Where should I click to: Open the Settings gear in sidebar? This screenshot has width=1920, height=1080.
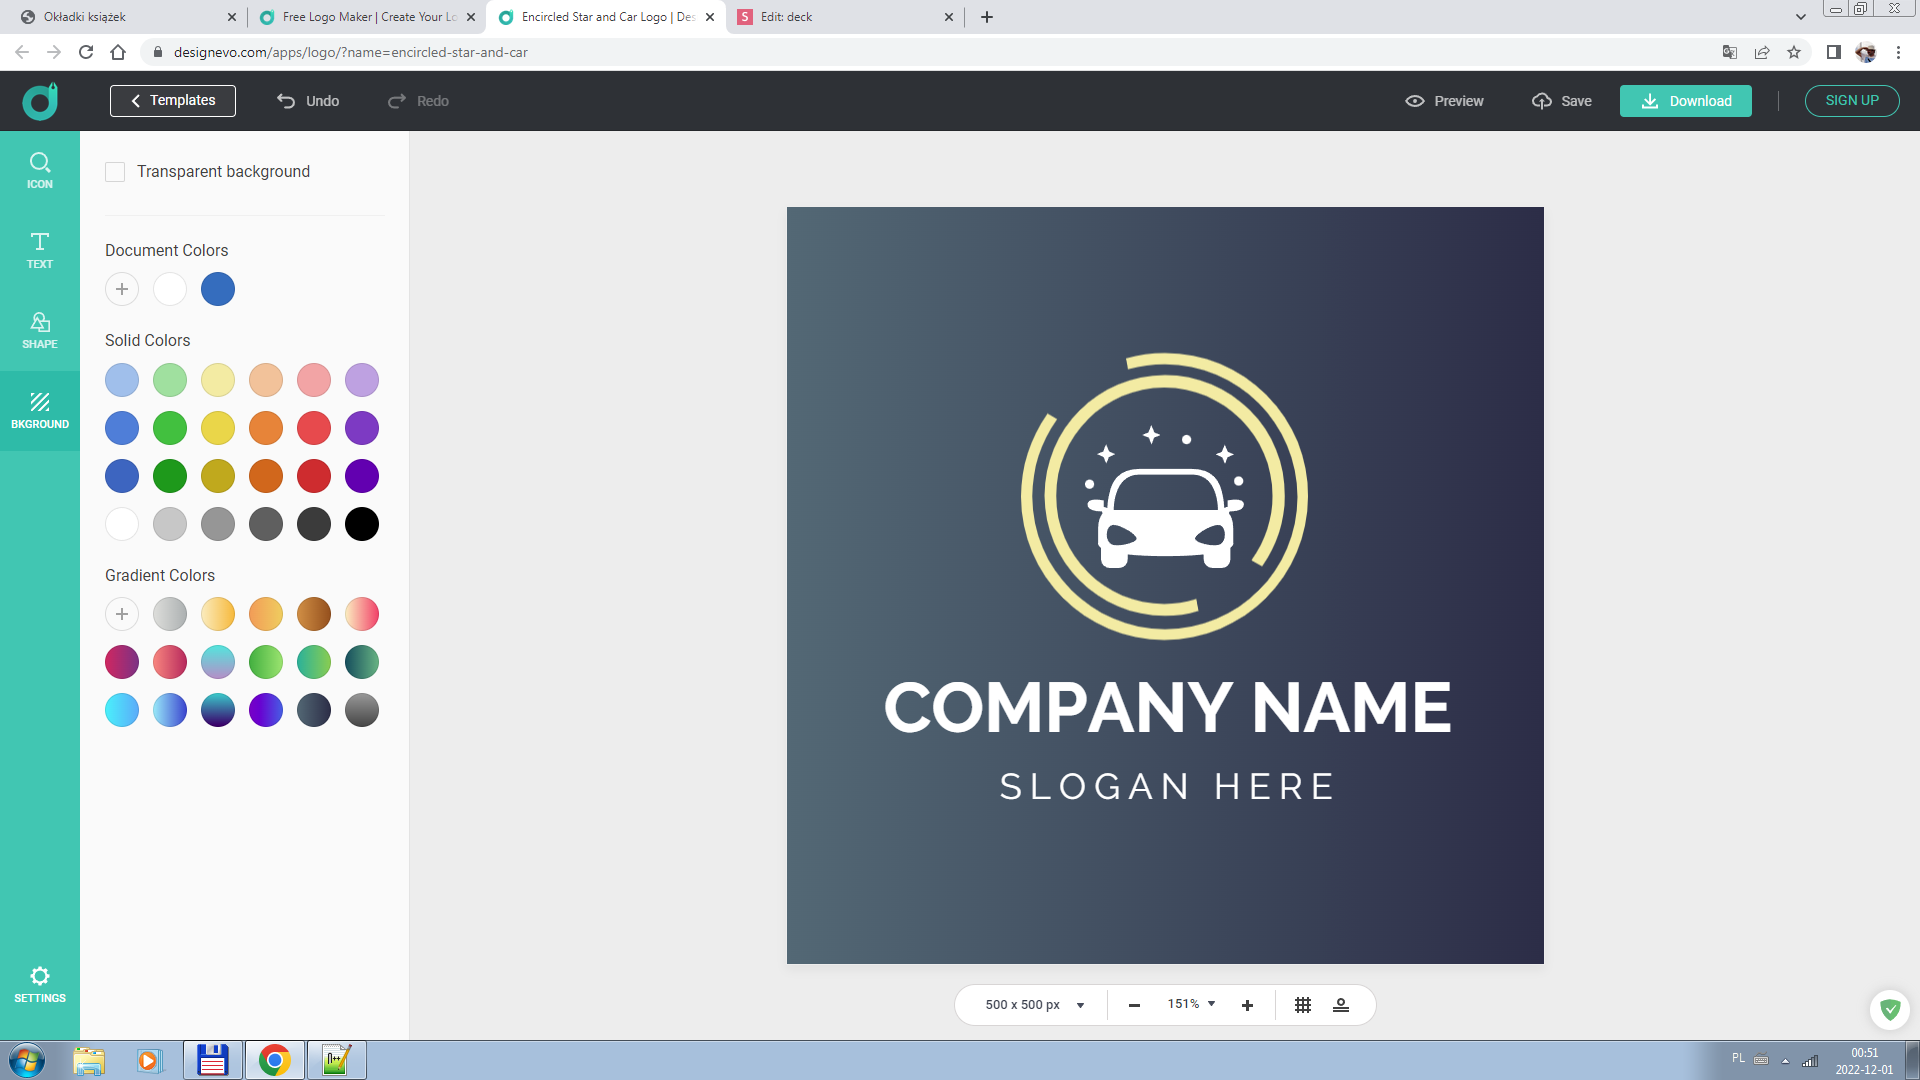40,984
